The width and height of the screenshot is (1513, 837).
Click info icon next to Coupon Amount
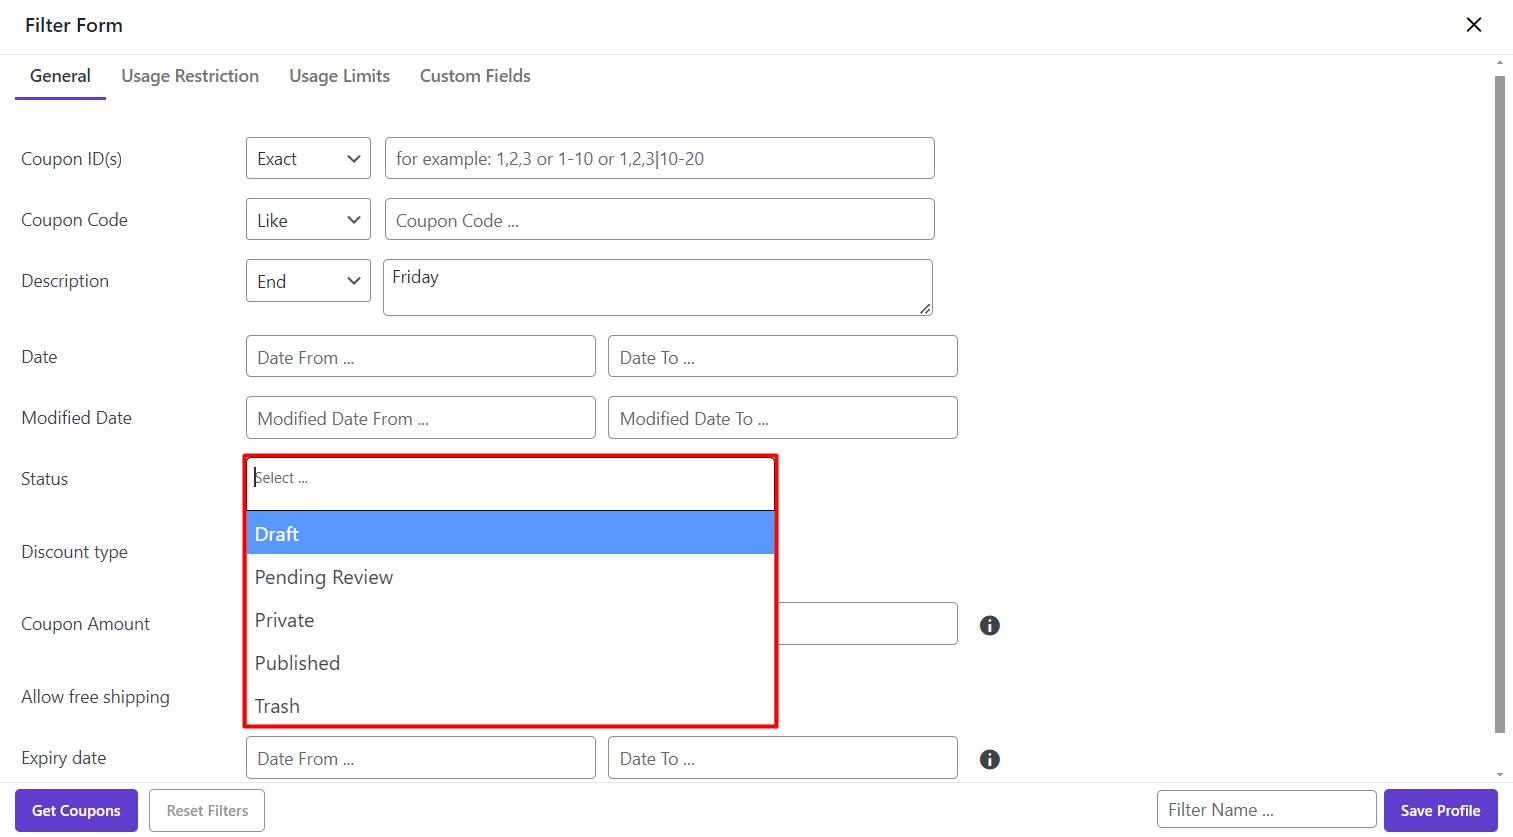(x=989, y=625)
